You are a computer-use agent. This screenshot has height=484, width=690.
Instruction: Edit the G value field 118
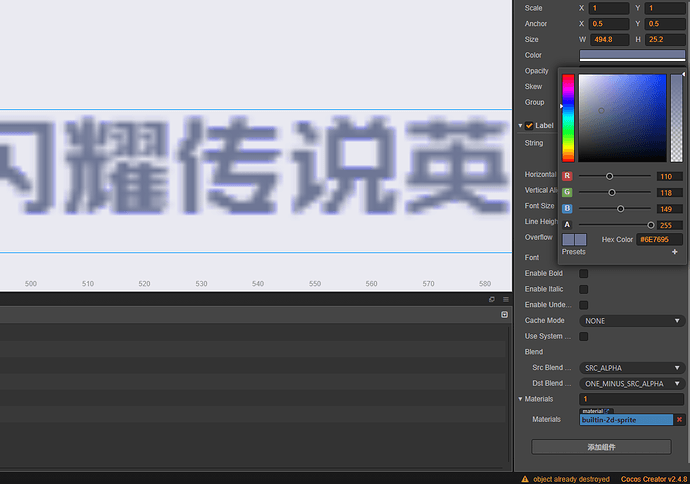[x=669, y=193]
